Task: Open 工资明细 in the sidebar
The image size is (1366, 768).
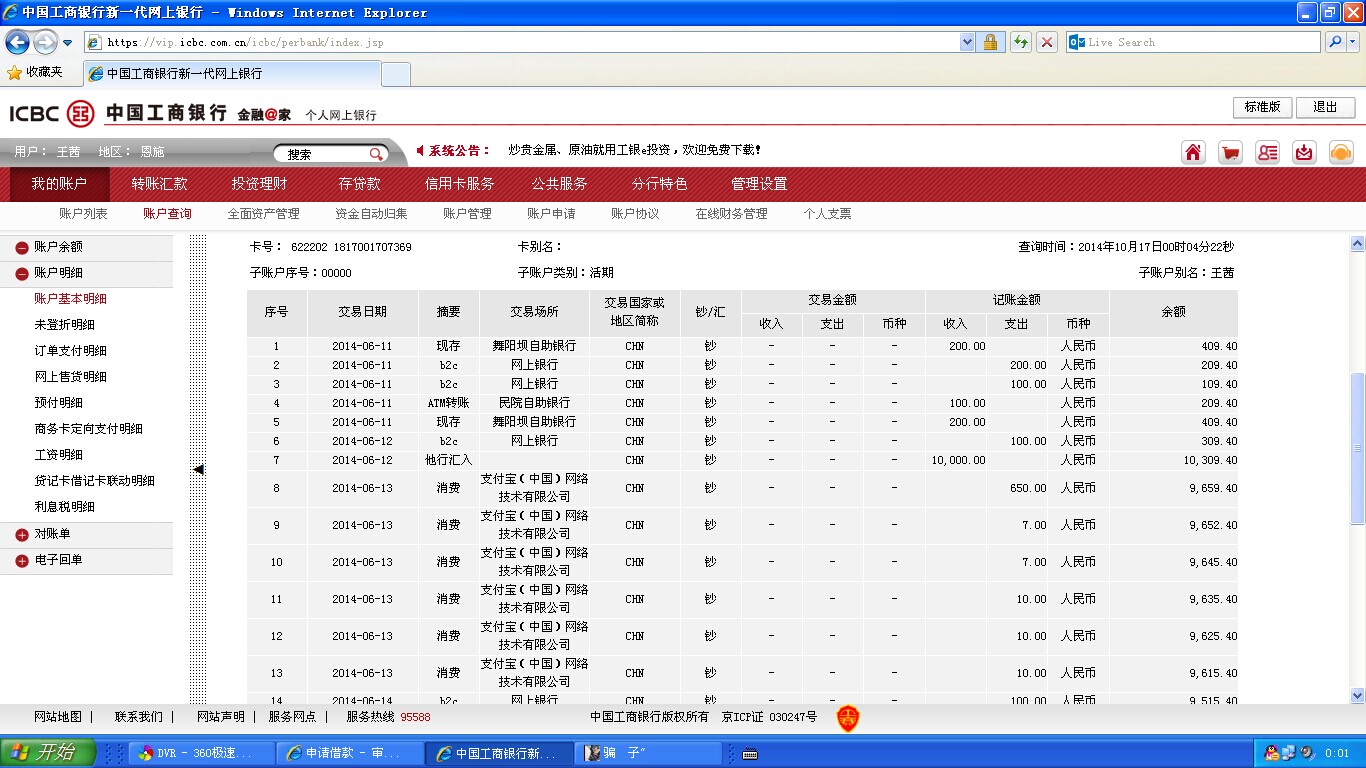Action: point(58,455)
